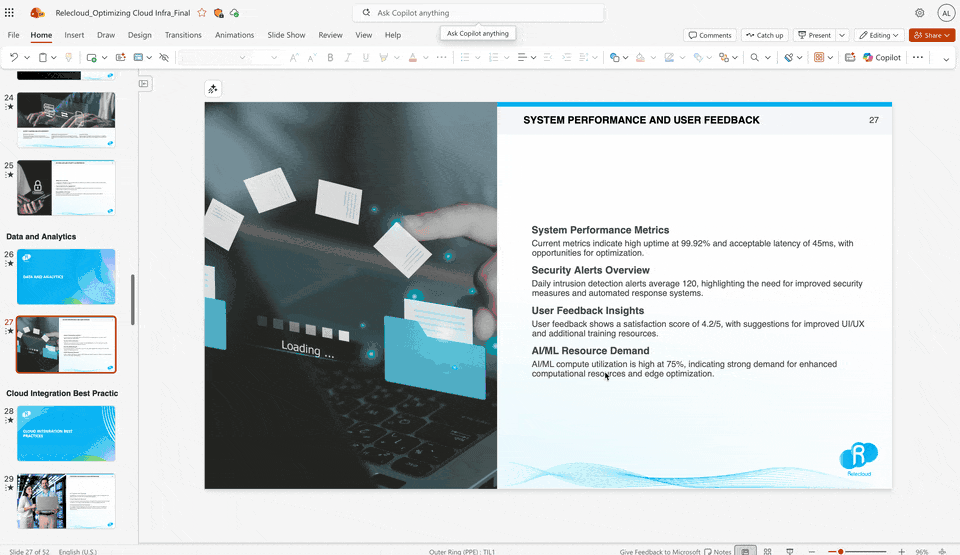Click the slide Layout icon

[x=138, y=58]
